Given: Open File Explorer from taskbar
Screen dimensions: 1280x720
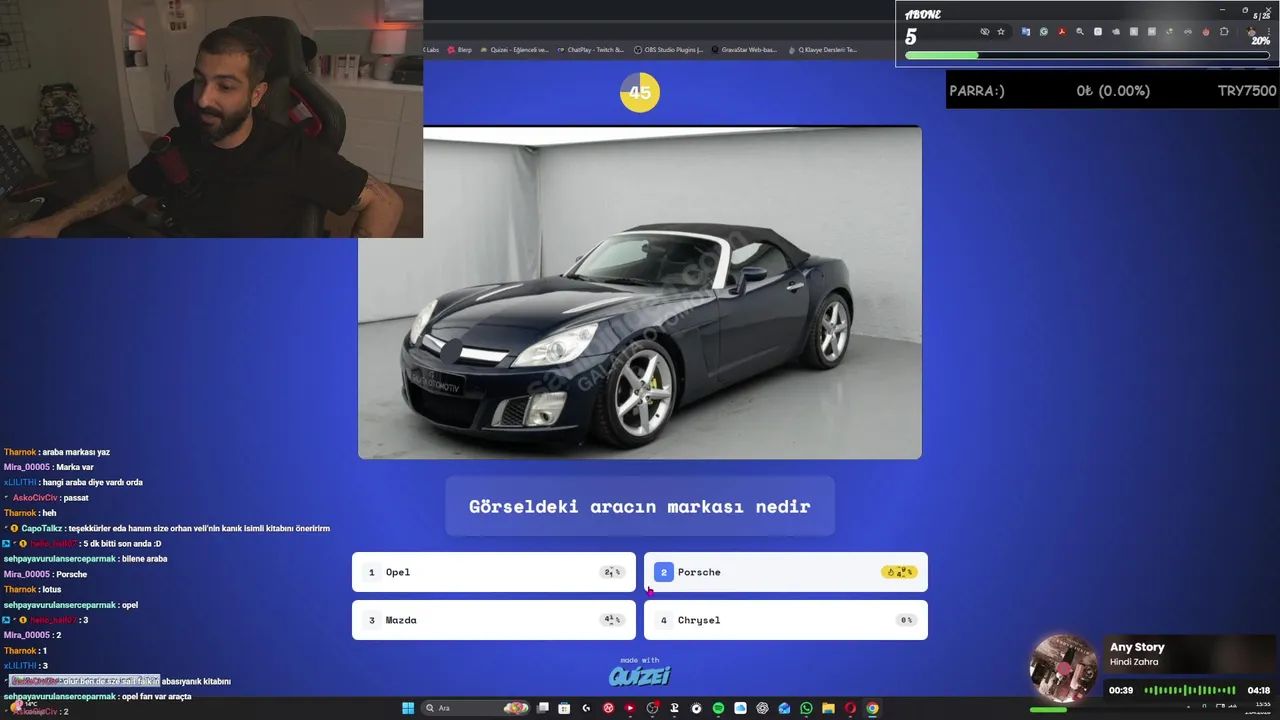Looking at the screenshot, I should coord(828,708).
